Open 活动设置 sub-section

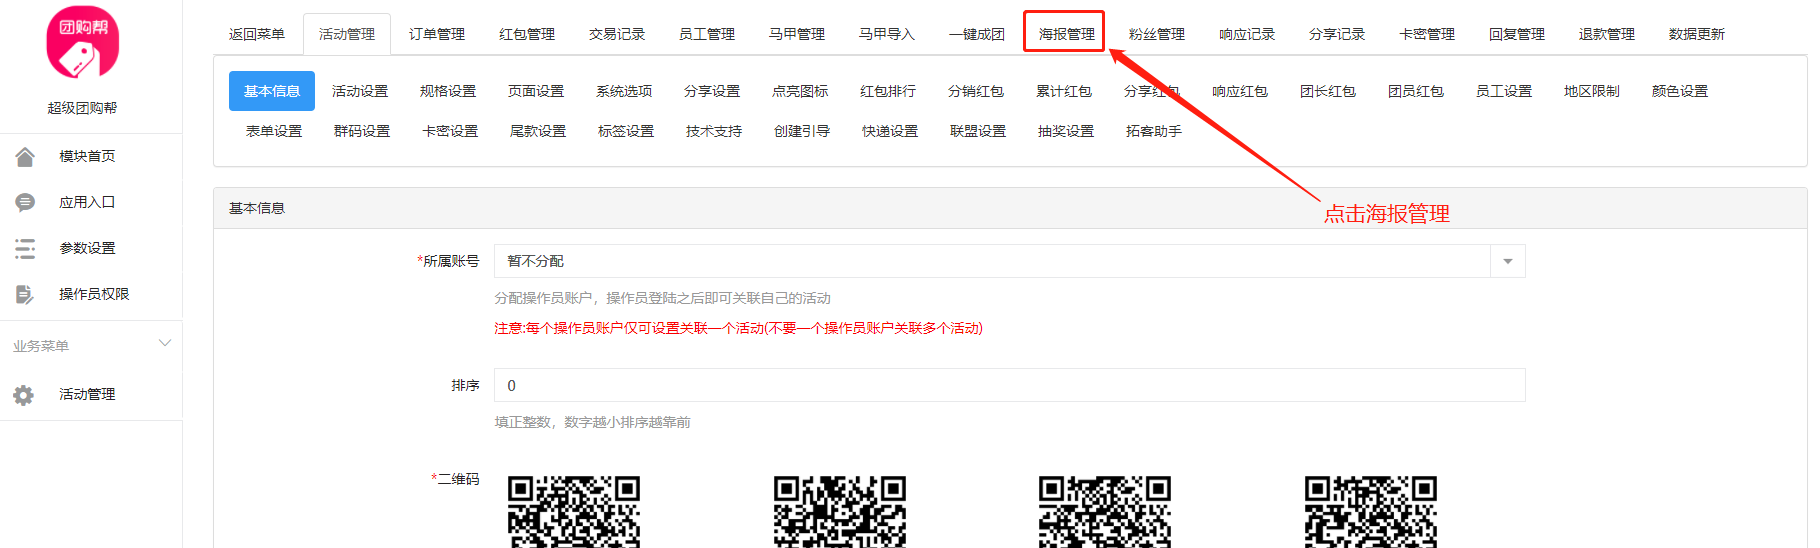(360, 91)
